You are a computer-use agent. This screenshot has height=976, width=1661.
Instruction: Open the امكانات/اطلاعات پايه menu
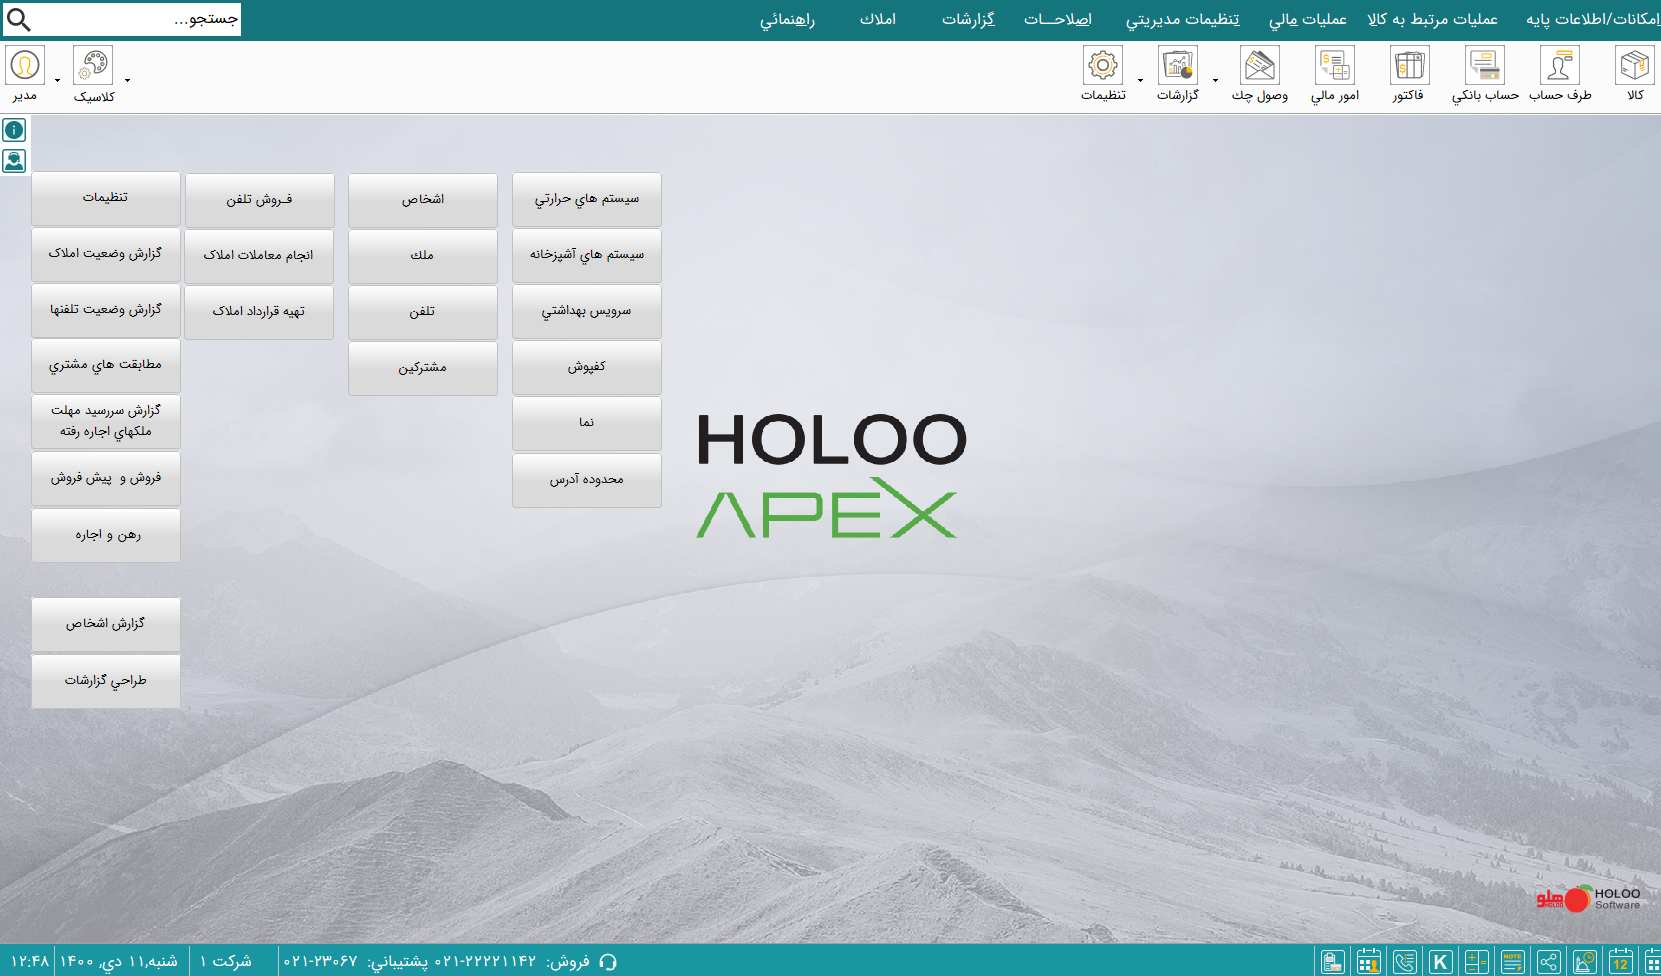tap(1592, 19)
